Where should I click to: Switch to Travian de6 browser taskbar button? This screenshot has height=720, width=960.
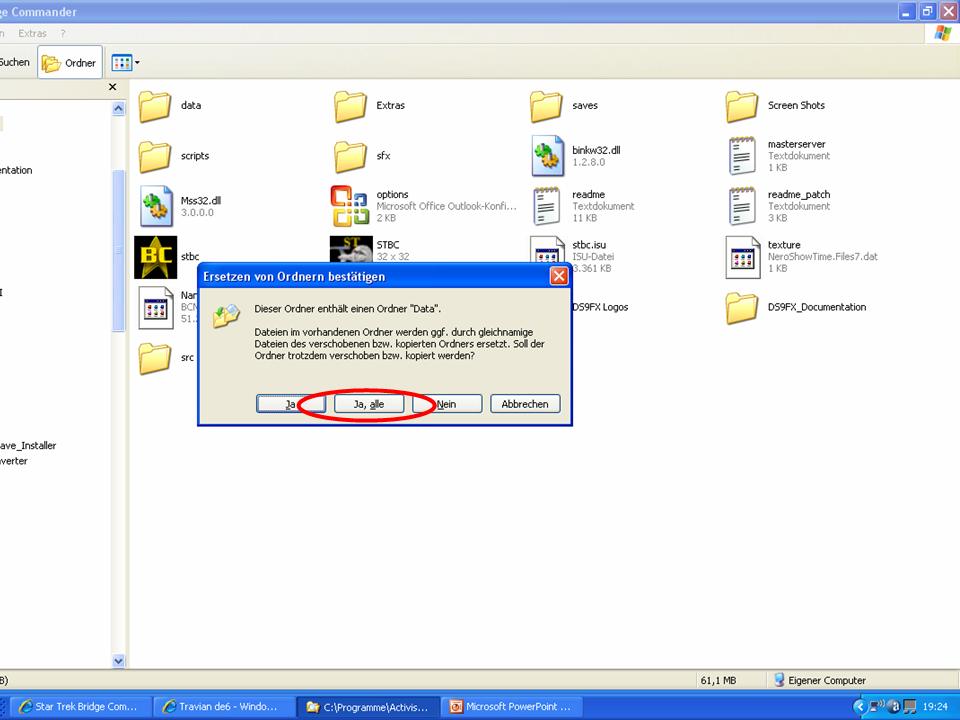[220, 707]
